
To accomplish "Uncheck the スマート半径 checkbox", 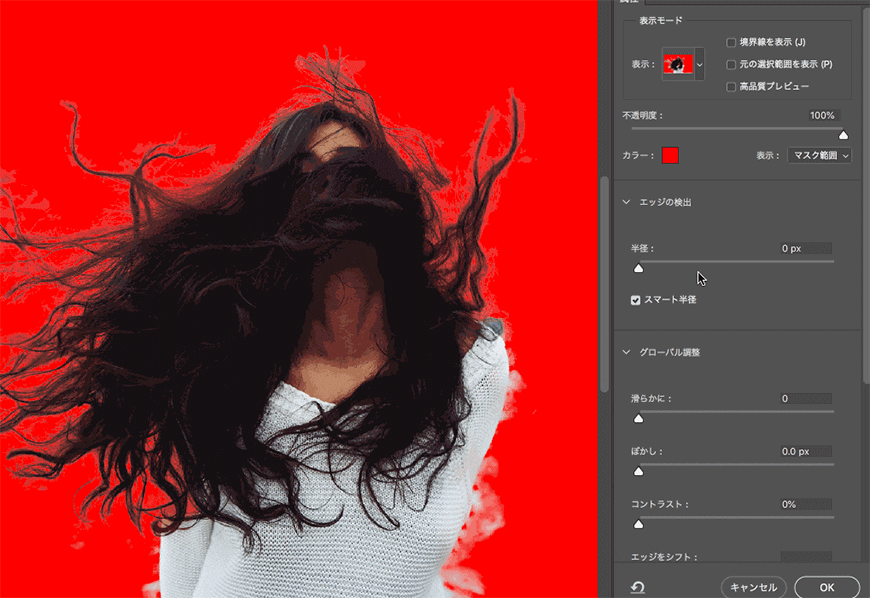I will (x=636, y=299).
